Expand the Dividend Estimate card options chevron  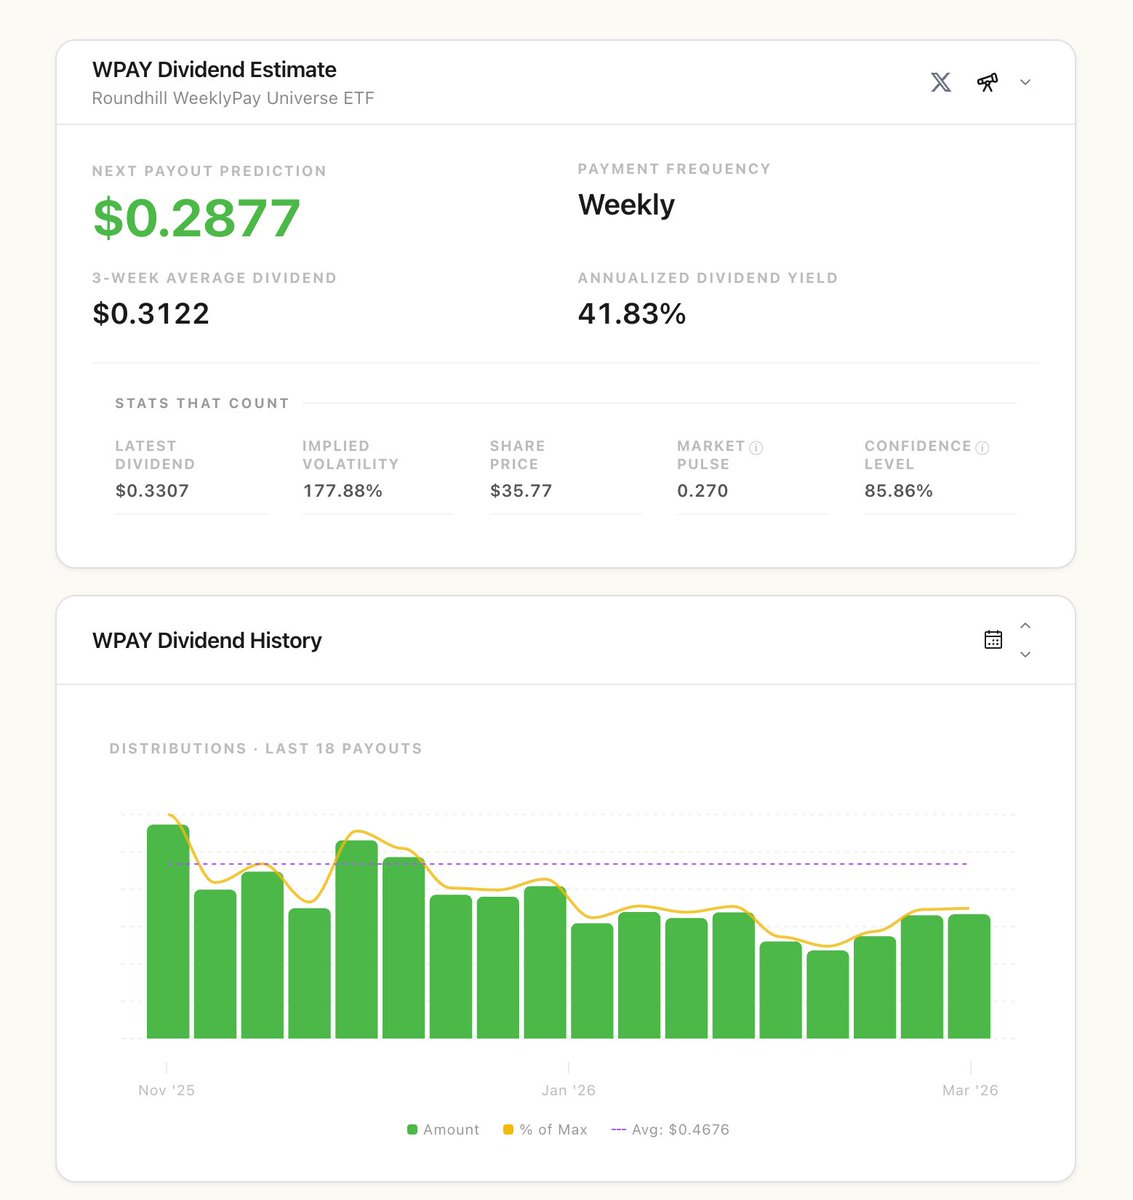coord(1025,82)
